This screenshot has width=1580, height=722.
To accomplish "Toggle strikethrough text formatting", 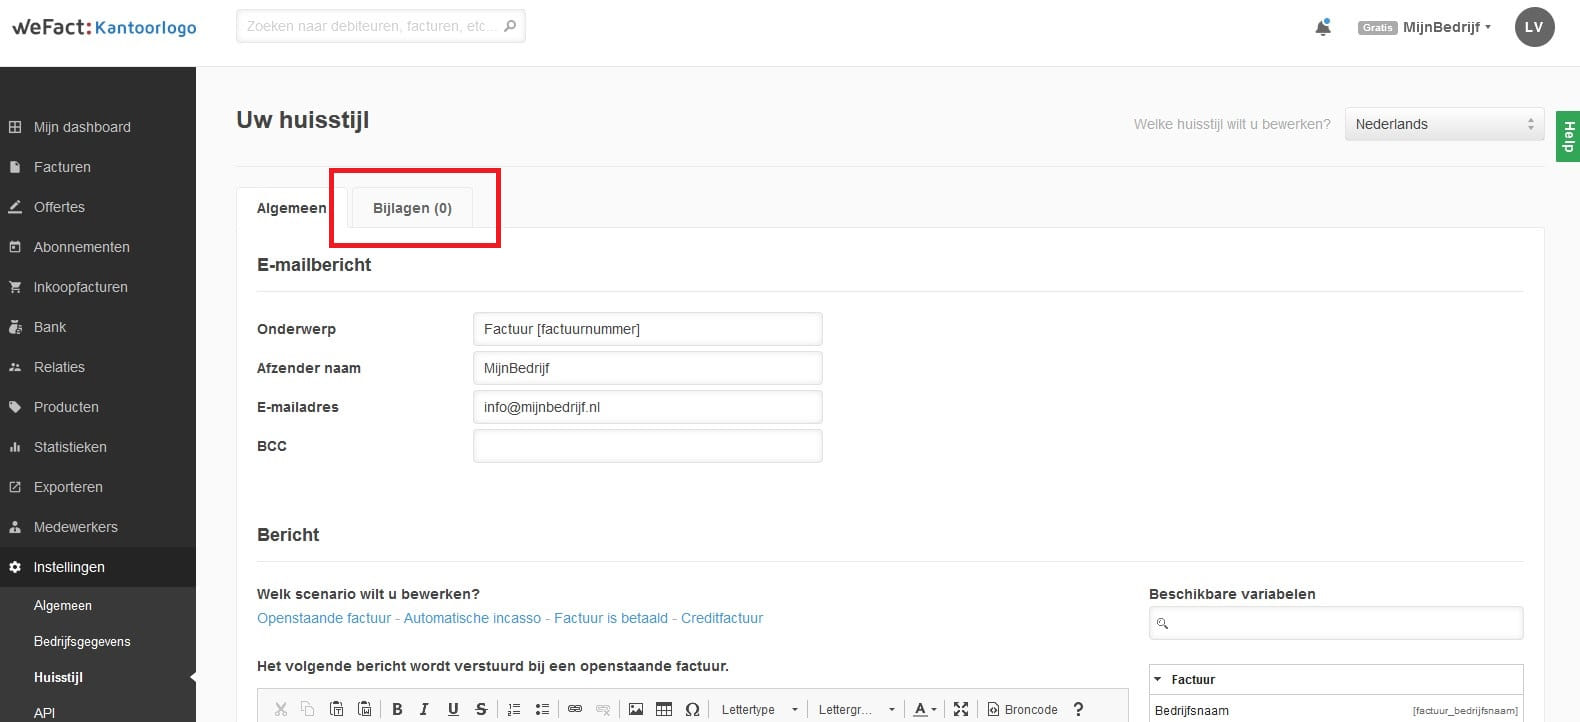I will point(481,709).
